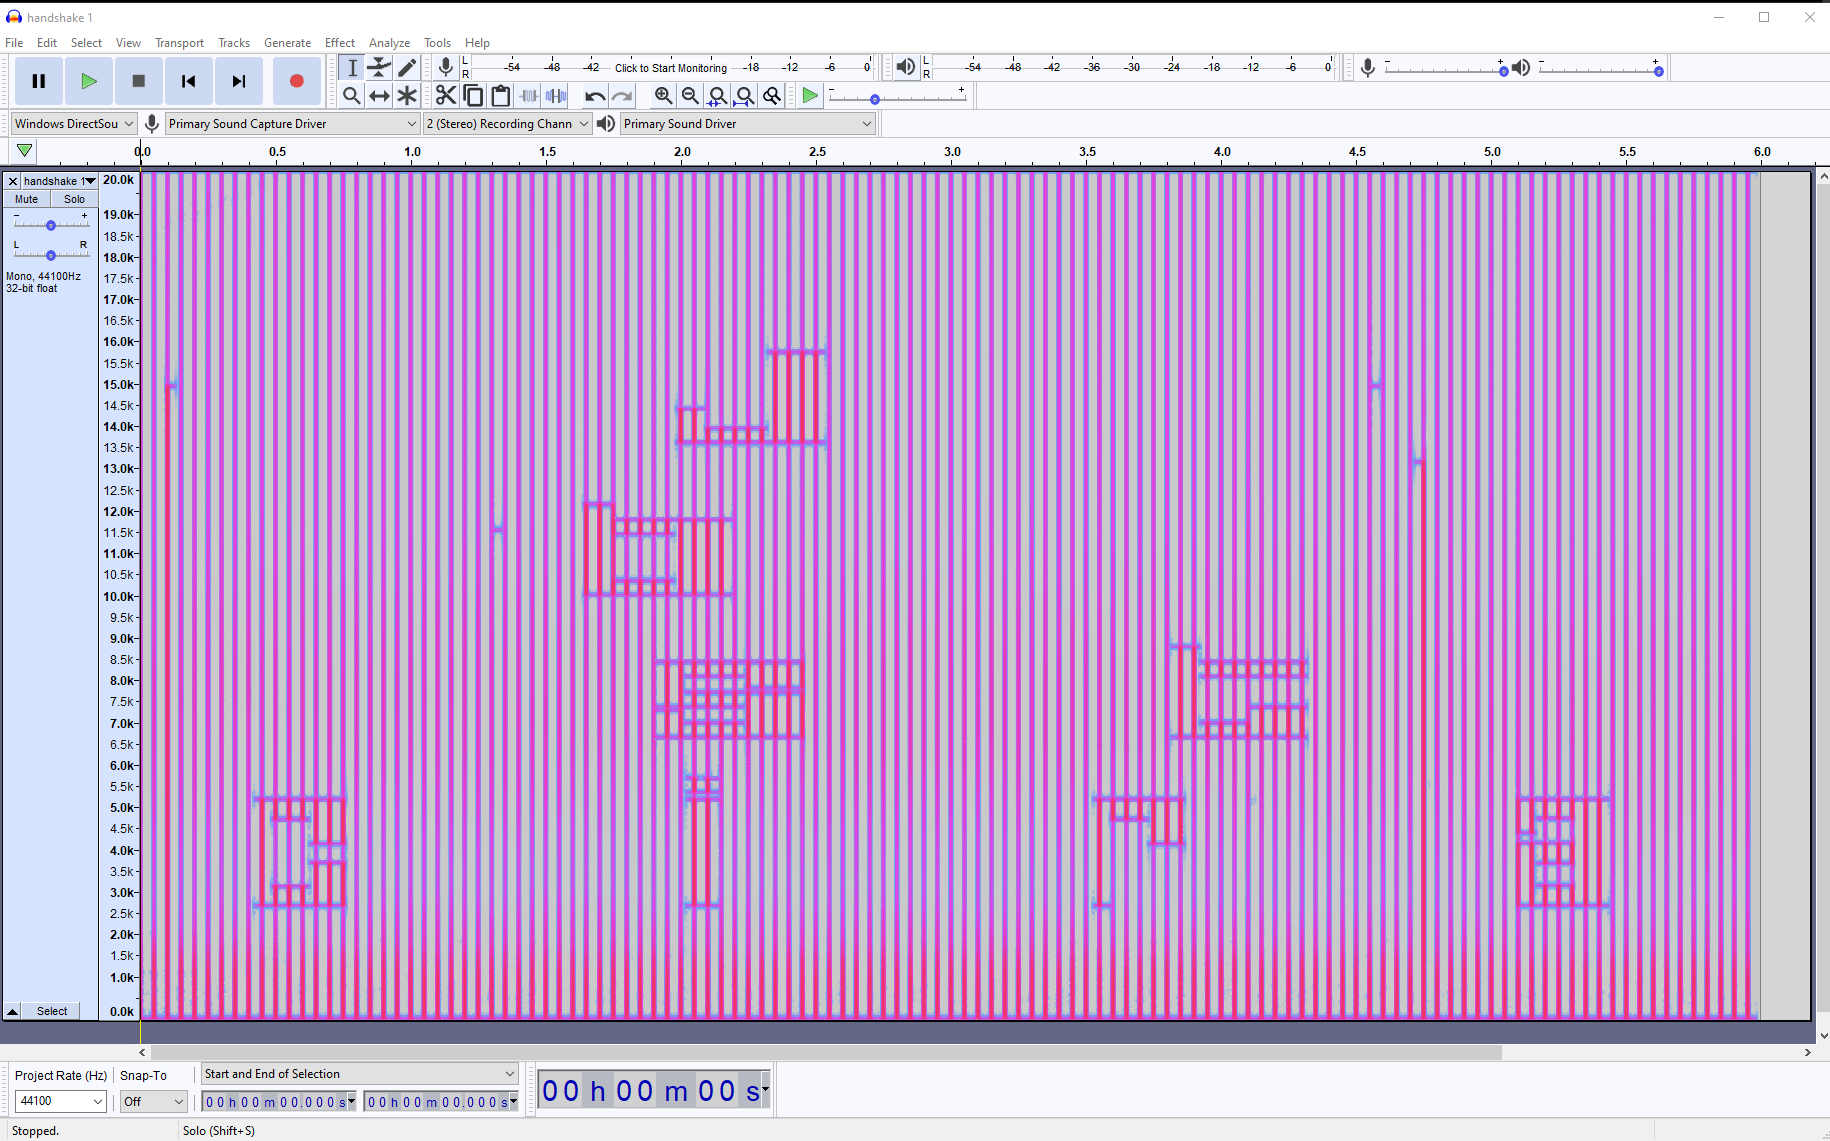This screenshot has height=1141, width=1830.
Task: Undo the last action
Action: [595, 95]
